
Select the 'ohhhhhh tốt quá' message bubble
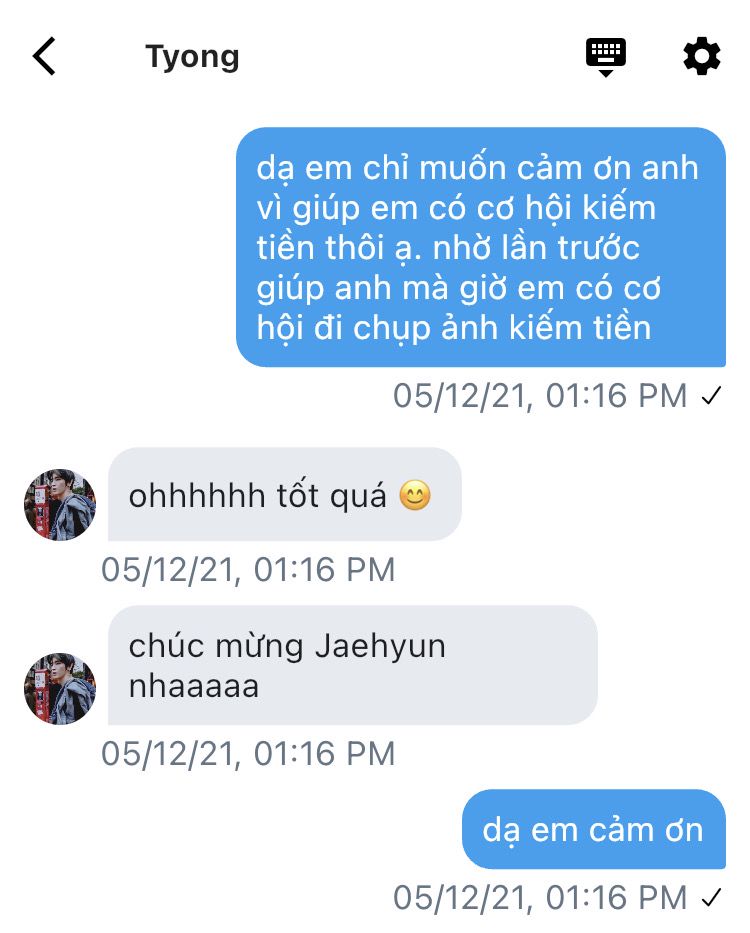coord(285,494)
